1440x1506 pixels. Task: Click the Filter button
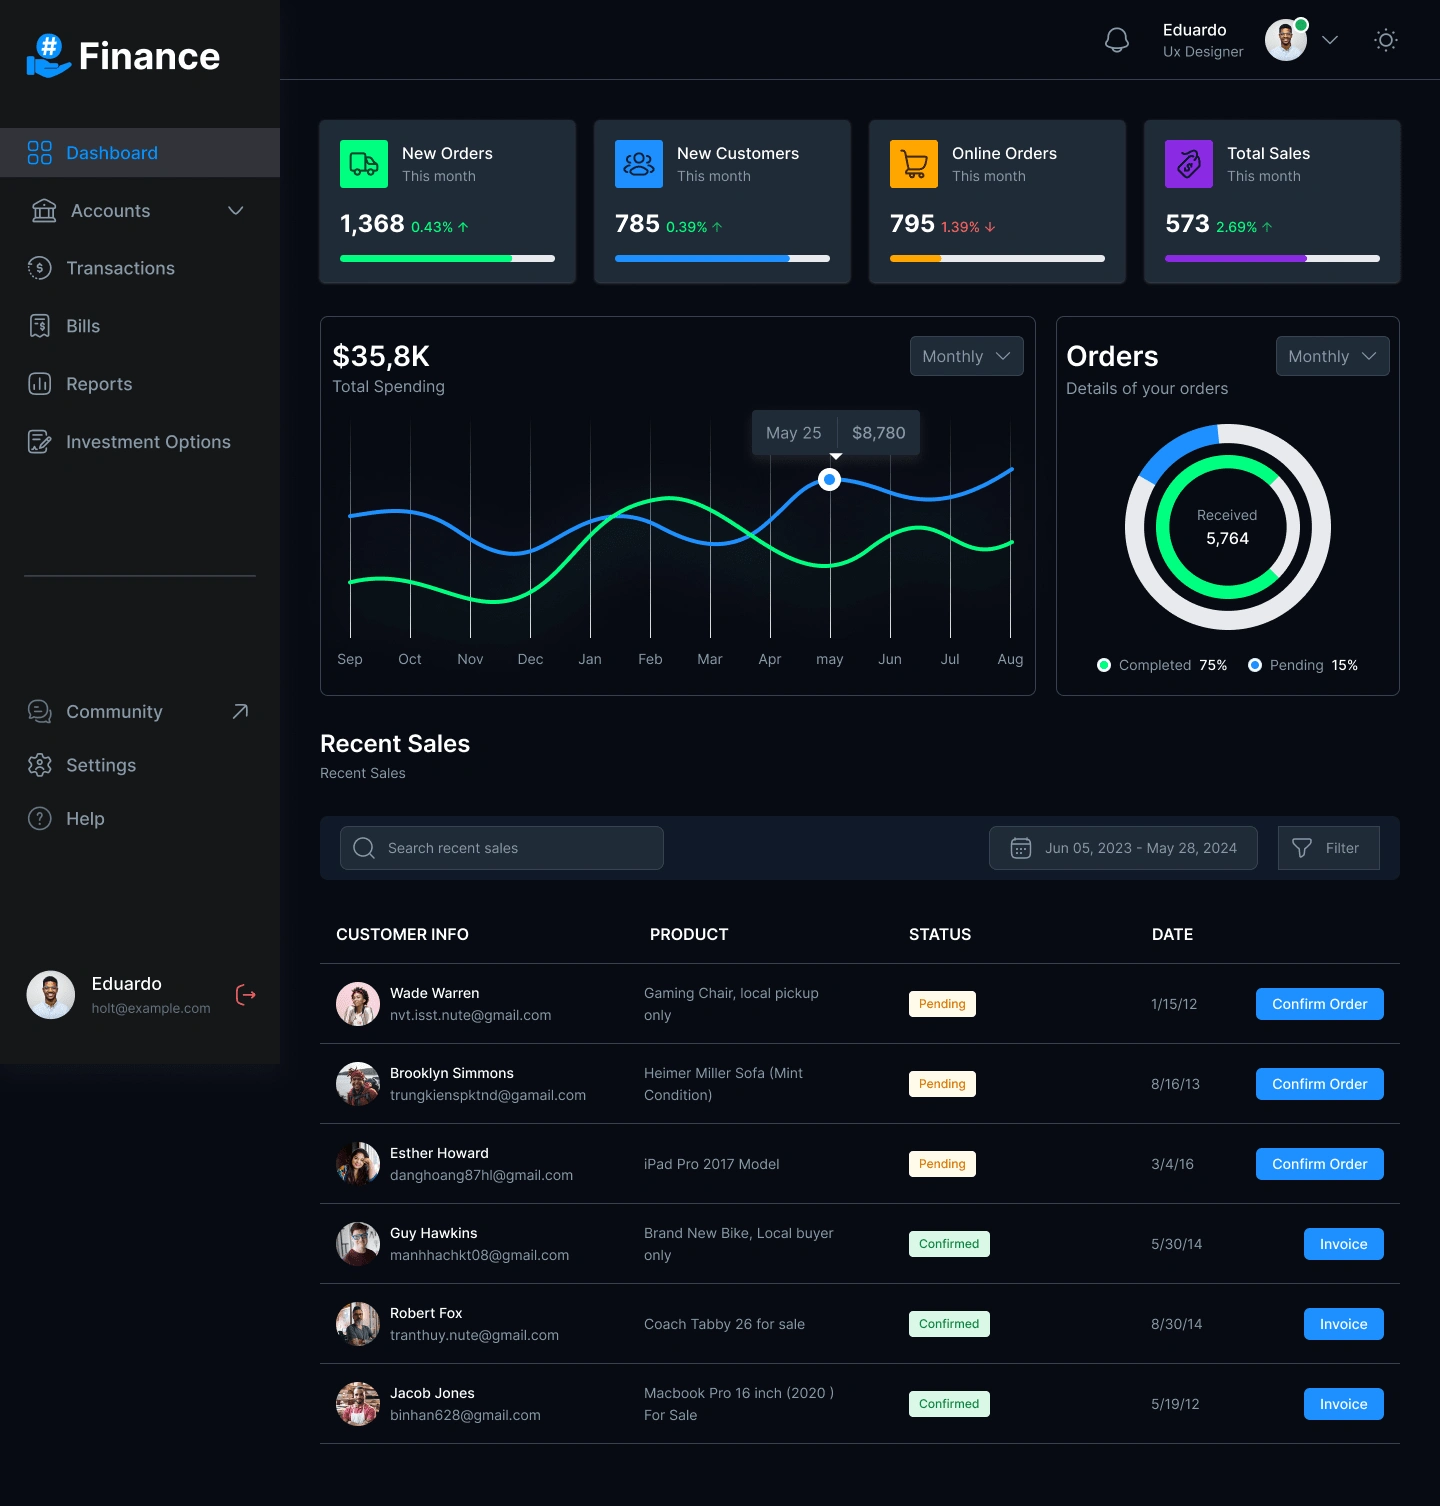point(1329,848)
